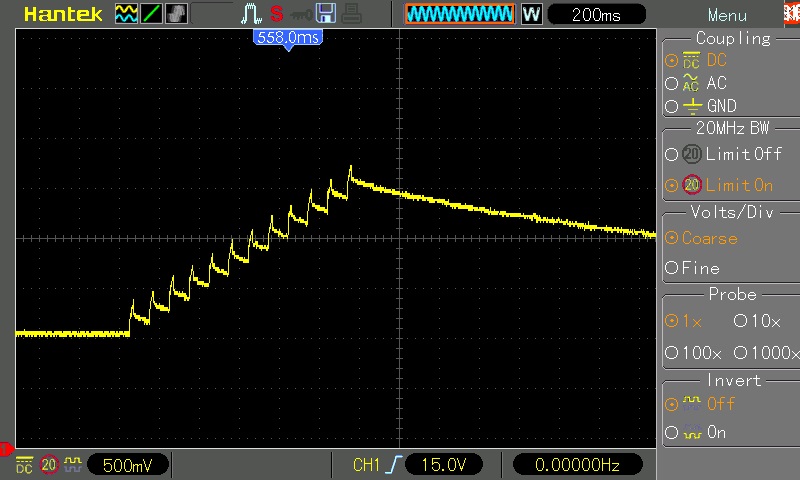
Task: Click the floppy disk save icon
Action: click(325, 14)
